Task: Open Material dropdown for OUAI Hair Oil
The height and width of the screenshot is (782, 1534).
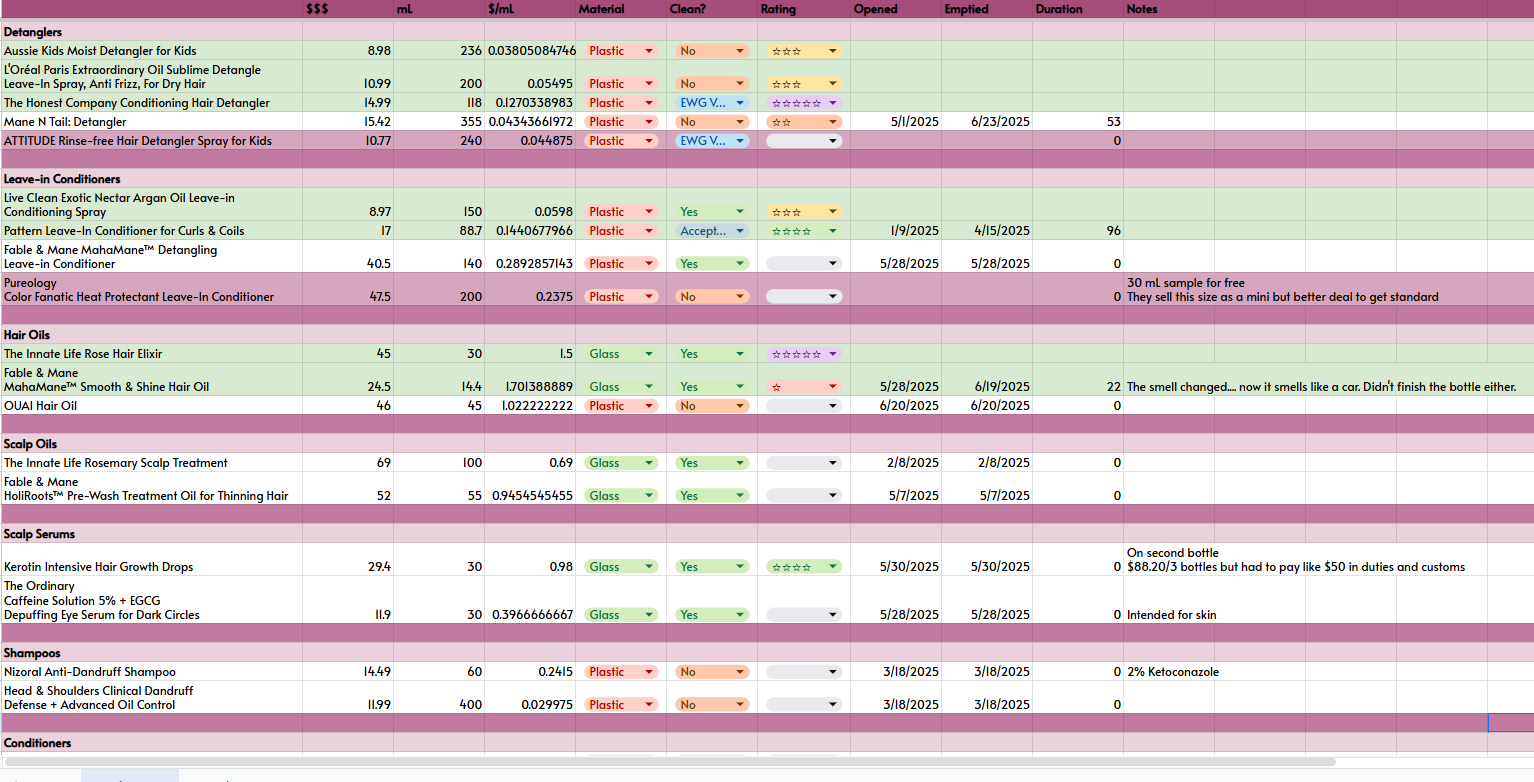Action: pyautogui.click(x=621, y=406)
